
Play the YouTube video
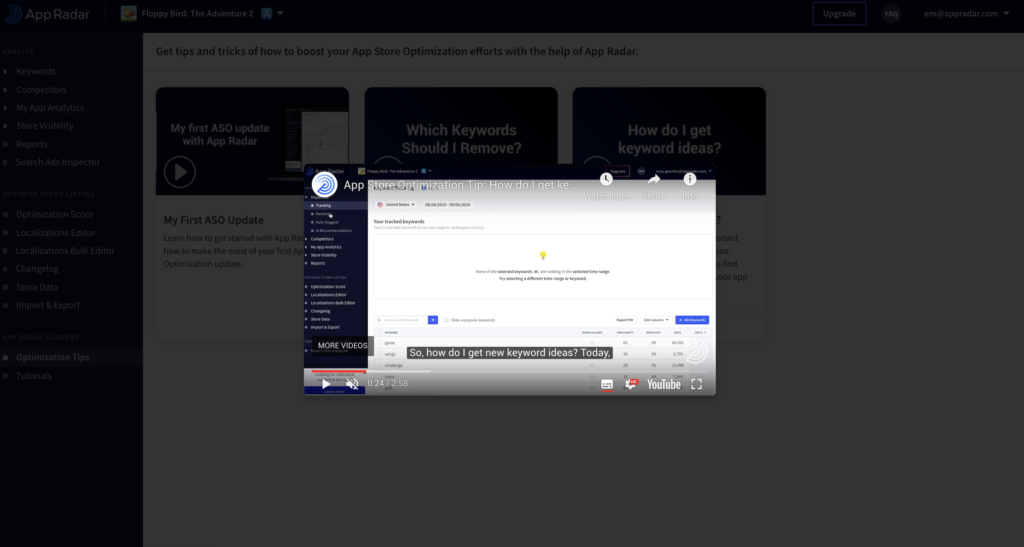(x=326, y=384)
